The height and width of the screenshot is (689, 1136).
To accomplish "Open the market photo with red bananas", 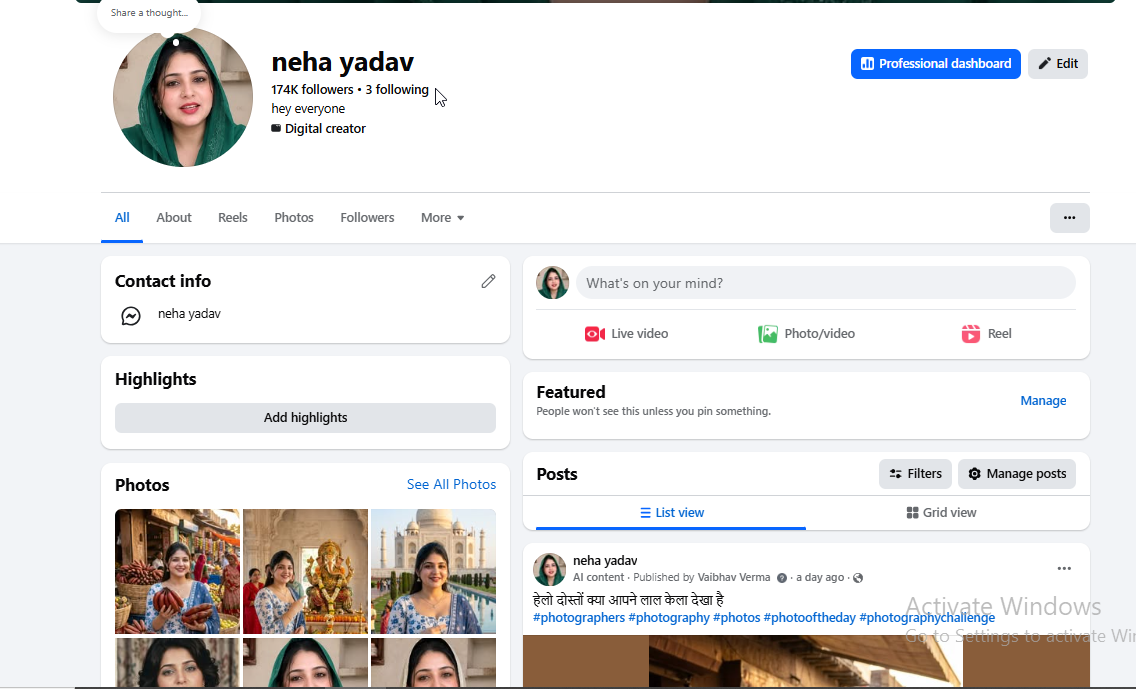I will pyautogui.click(x=177, y=572).
